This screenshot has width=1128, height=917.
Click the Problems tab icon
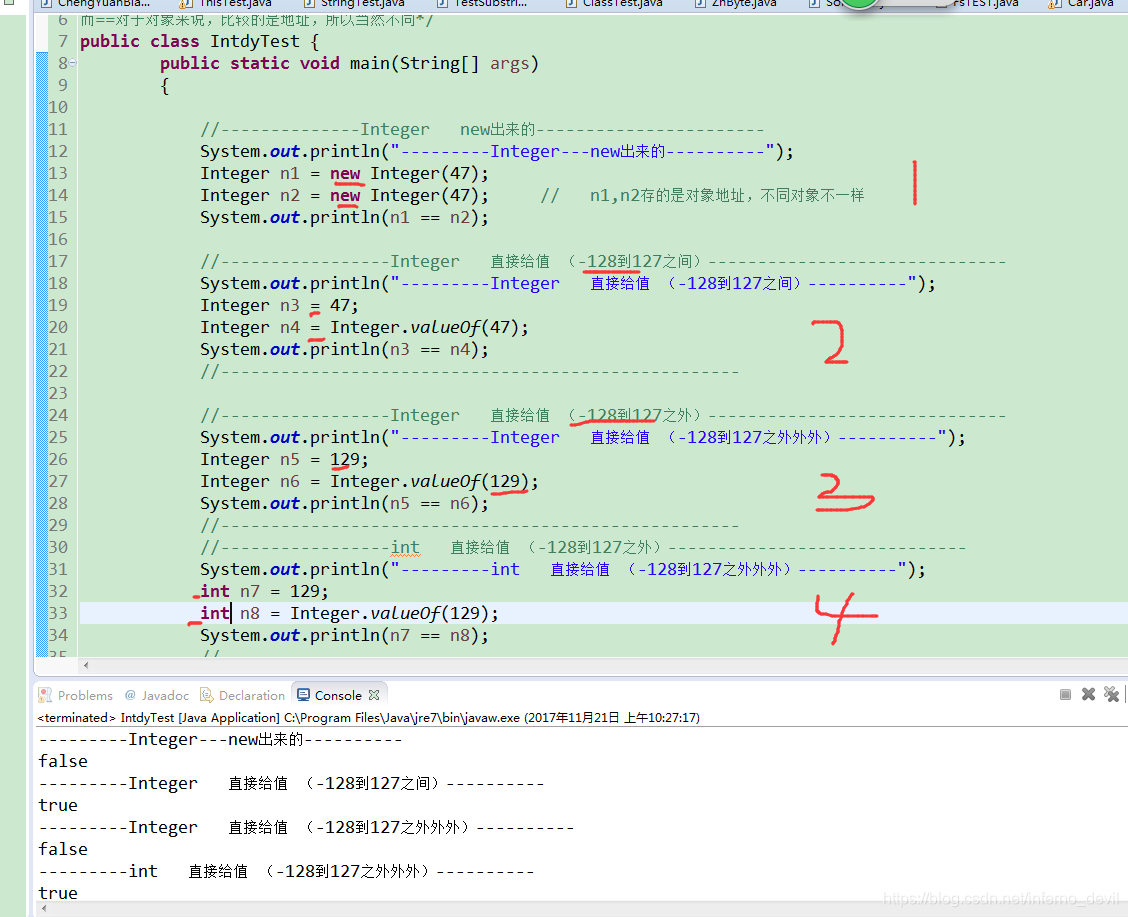(45, 695)
